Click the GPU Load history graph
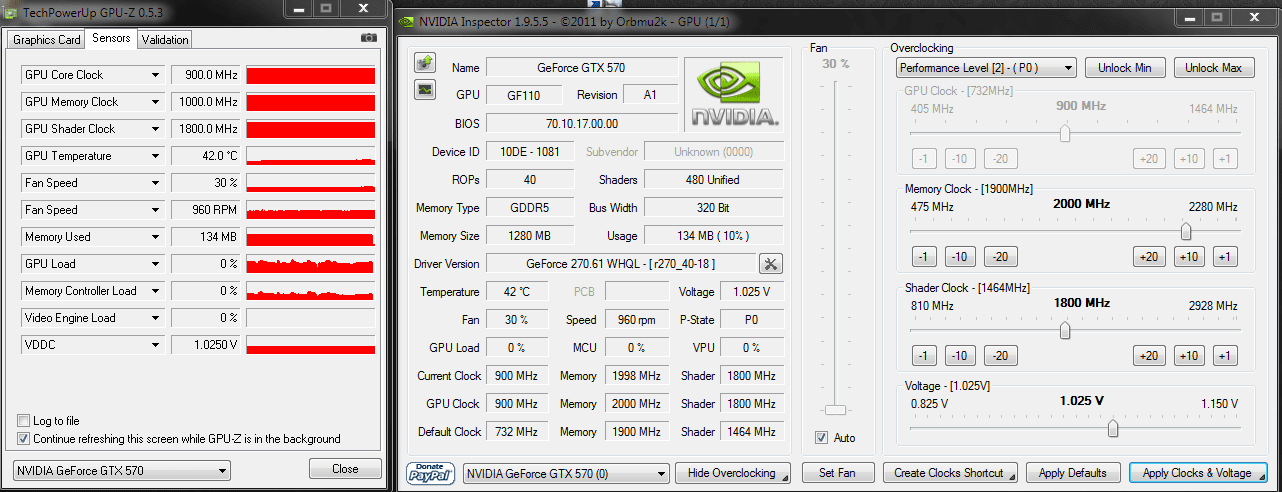This screenshot has width=1282, height=492. coord(311,264)
